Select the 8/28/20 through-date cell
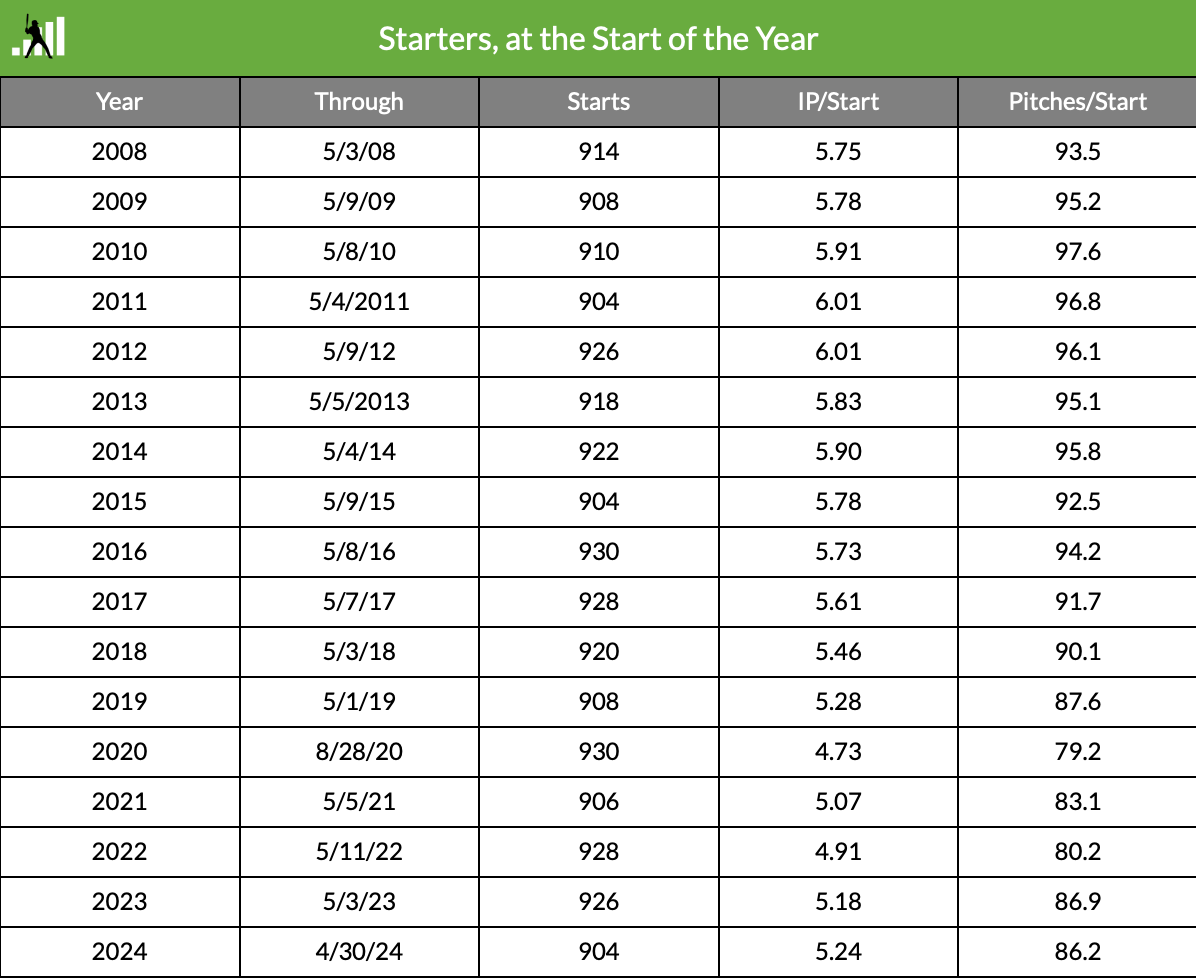The image size is (1196, 978). [359, 751]
